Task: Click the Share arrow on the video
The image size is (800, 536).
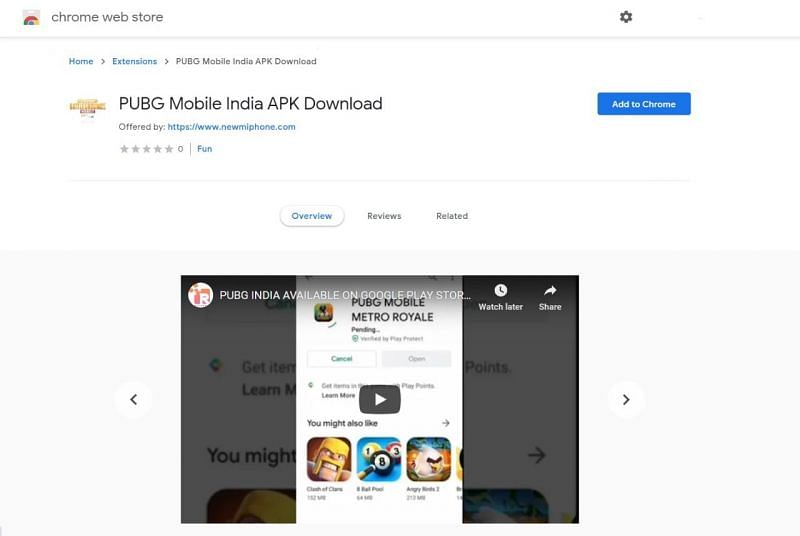Action: coord(550,291)
